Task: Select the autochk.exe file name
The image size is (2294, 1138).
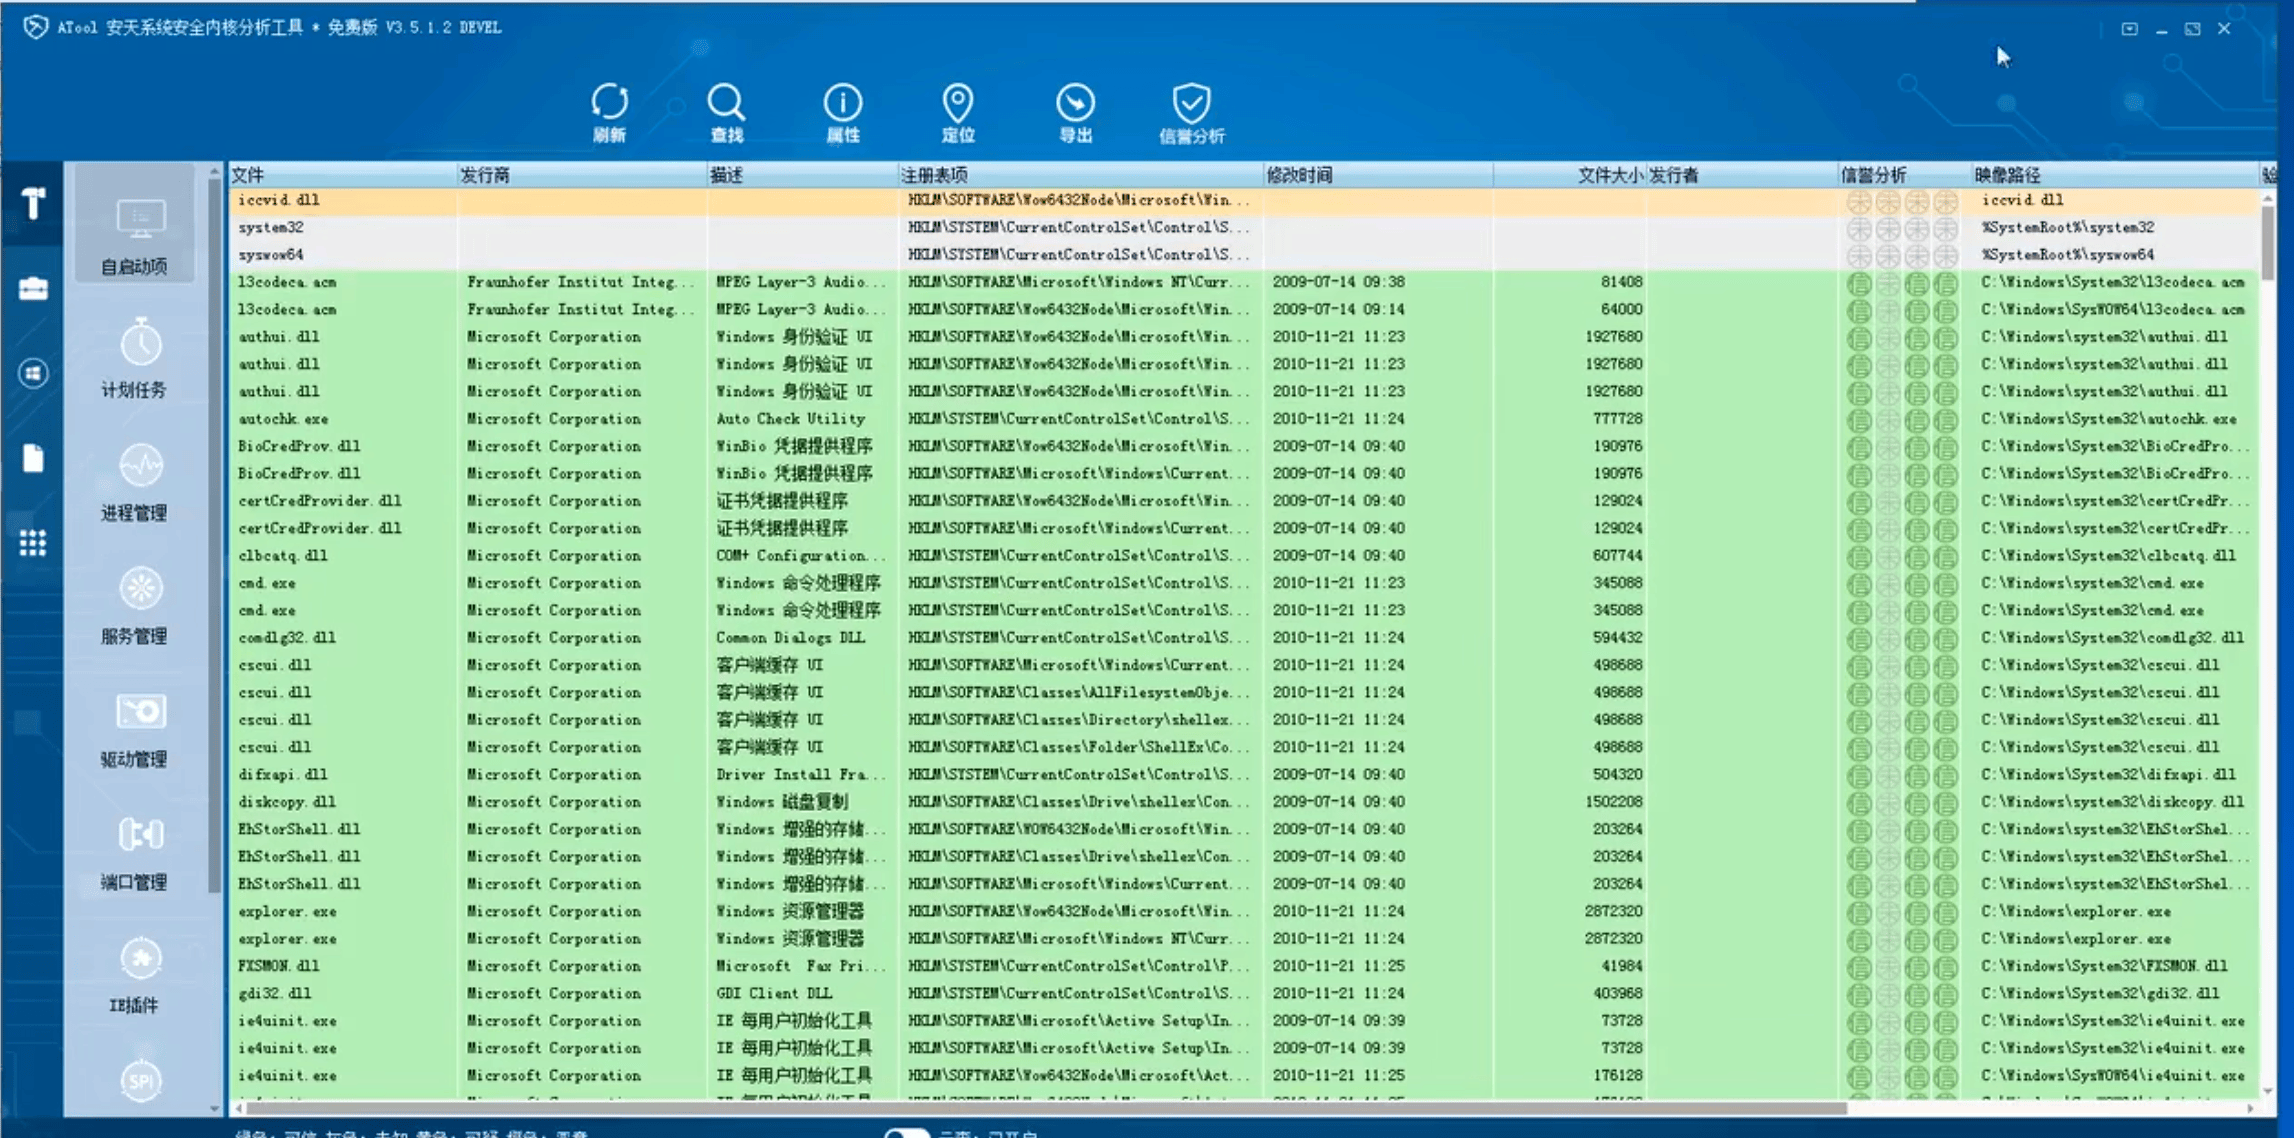Action: pos(283,419)
